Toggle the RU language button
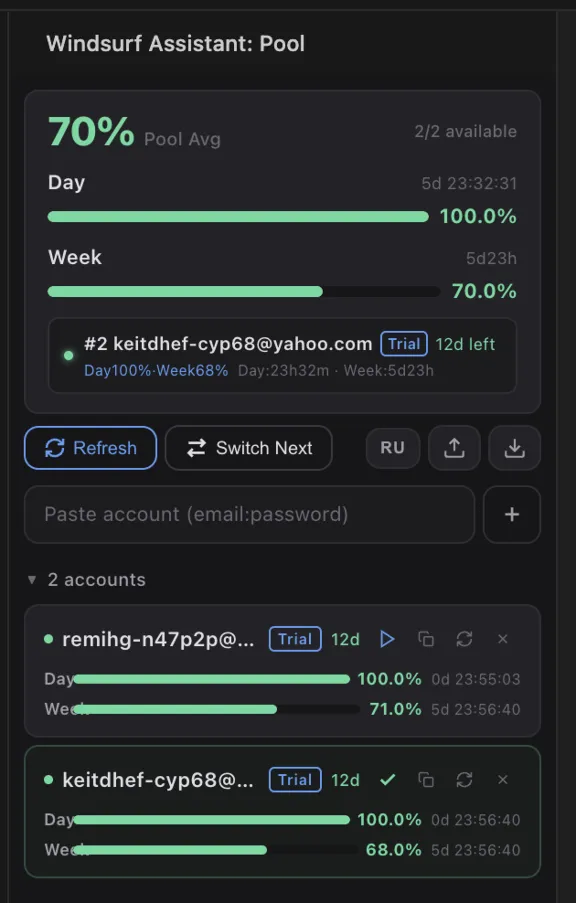This screenshot has width=576, height=903. click(x=392, y=448)
